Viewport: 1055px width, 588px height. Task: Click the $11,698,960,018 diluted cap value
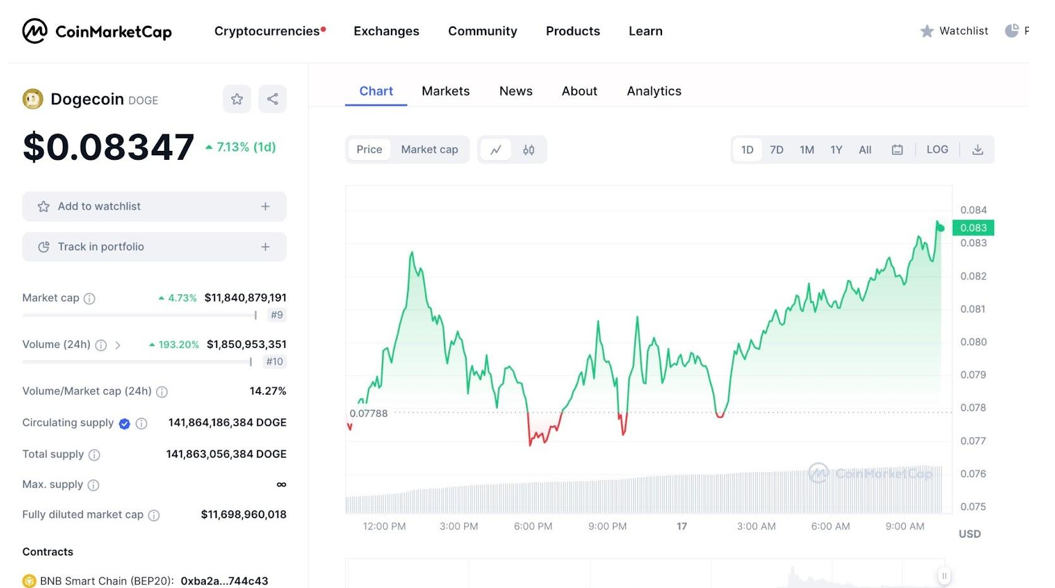coord(244,515)
